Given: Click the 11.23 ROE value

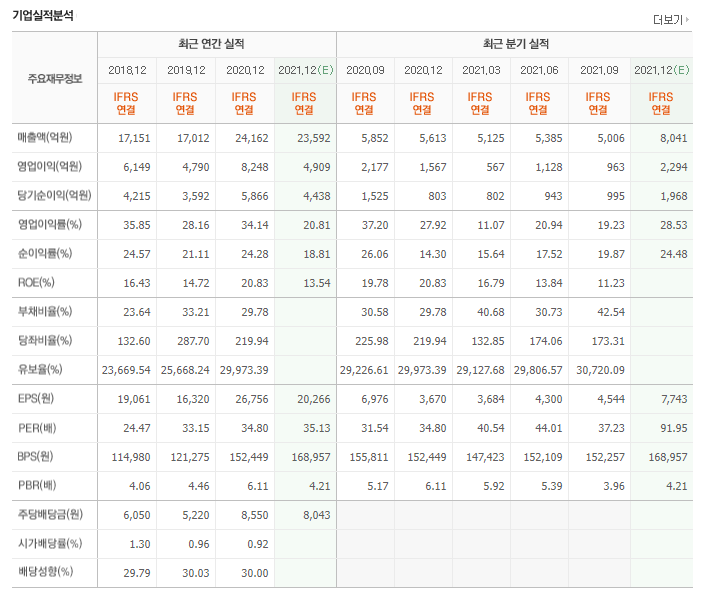Looking at the screenshot, I should (611, 283).
